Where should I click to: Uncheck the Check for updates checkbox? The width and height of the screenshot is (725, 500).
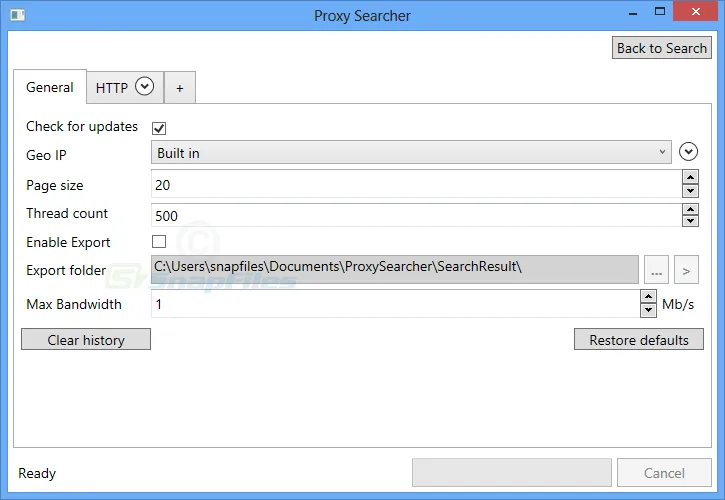(159, 128)
